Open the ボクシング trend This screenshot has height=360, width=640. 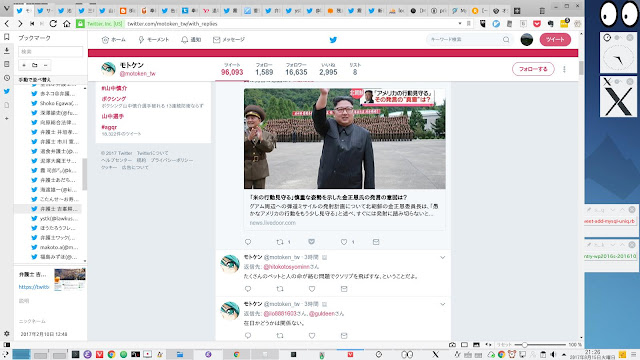pyautogui.click(x=114, y=99)
